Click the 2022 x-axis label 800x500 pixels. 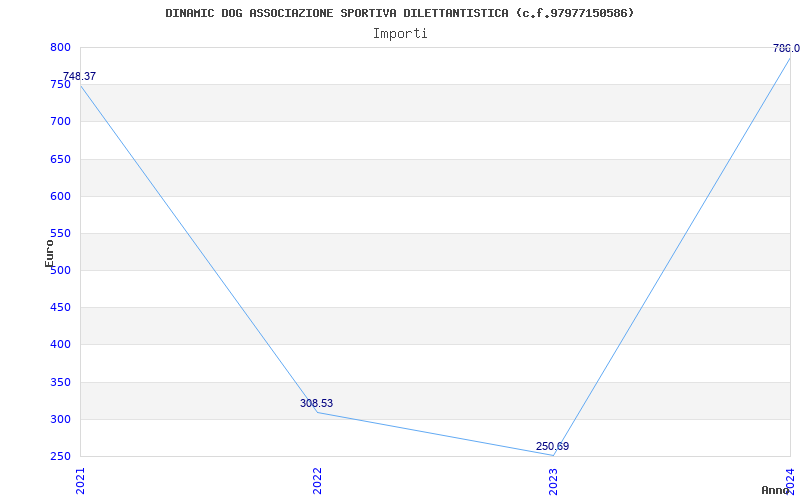tap(317, 481)
